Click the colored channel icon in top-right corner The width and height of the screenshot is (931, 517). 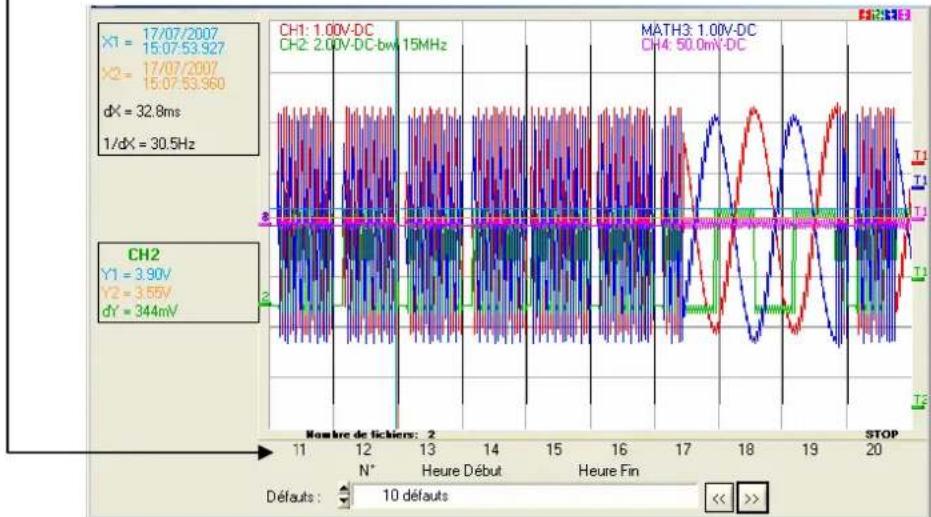tap(885, 15)
